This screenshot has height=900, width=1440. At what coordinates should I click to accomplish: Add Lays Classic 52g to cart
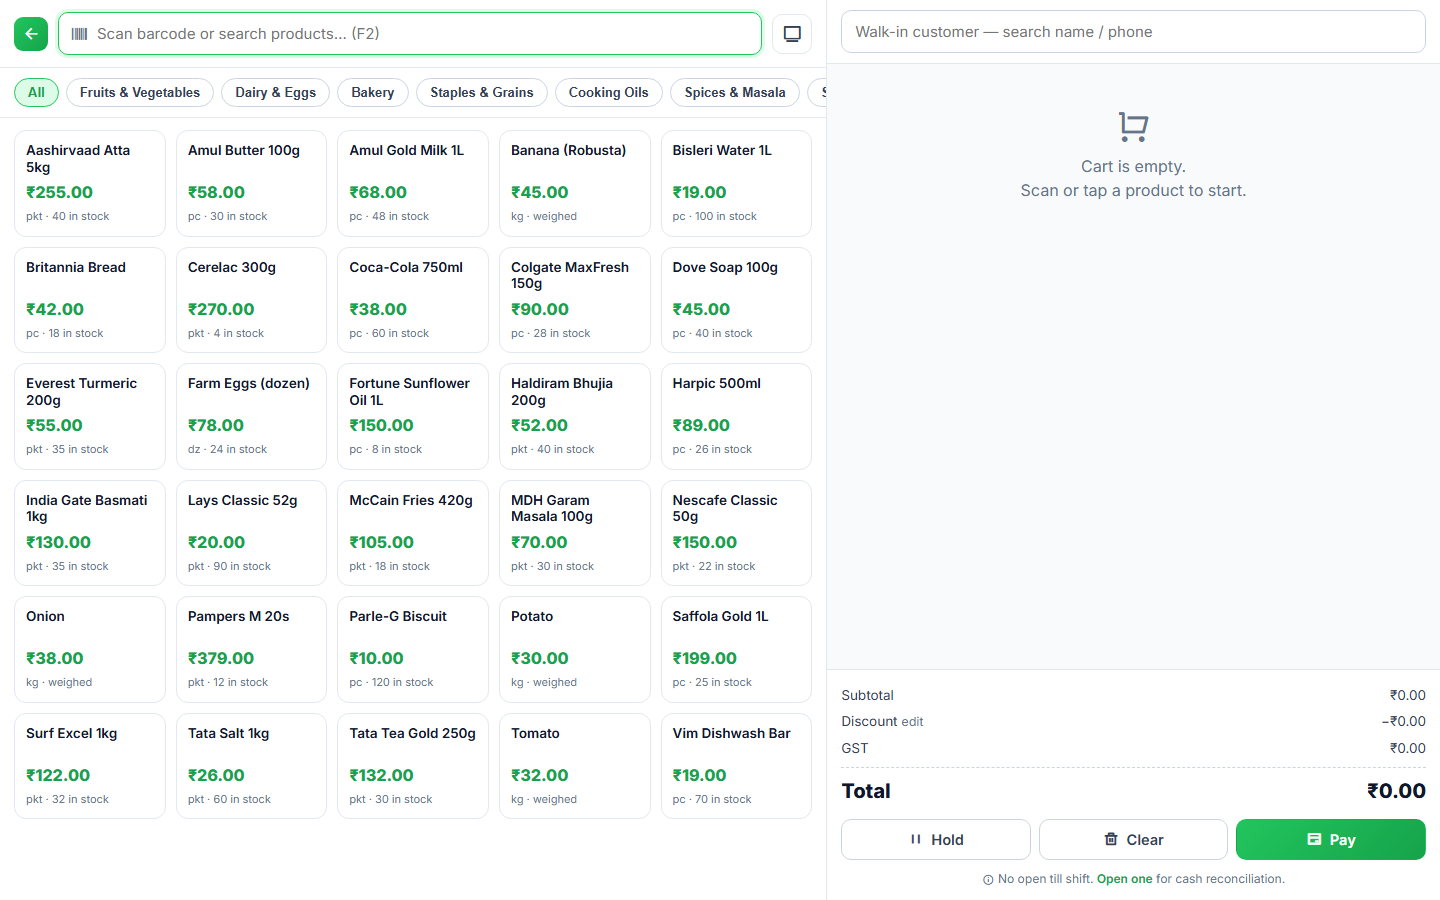coord(251,533)
